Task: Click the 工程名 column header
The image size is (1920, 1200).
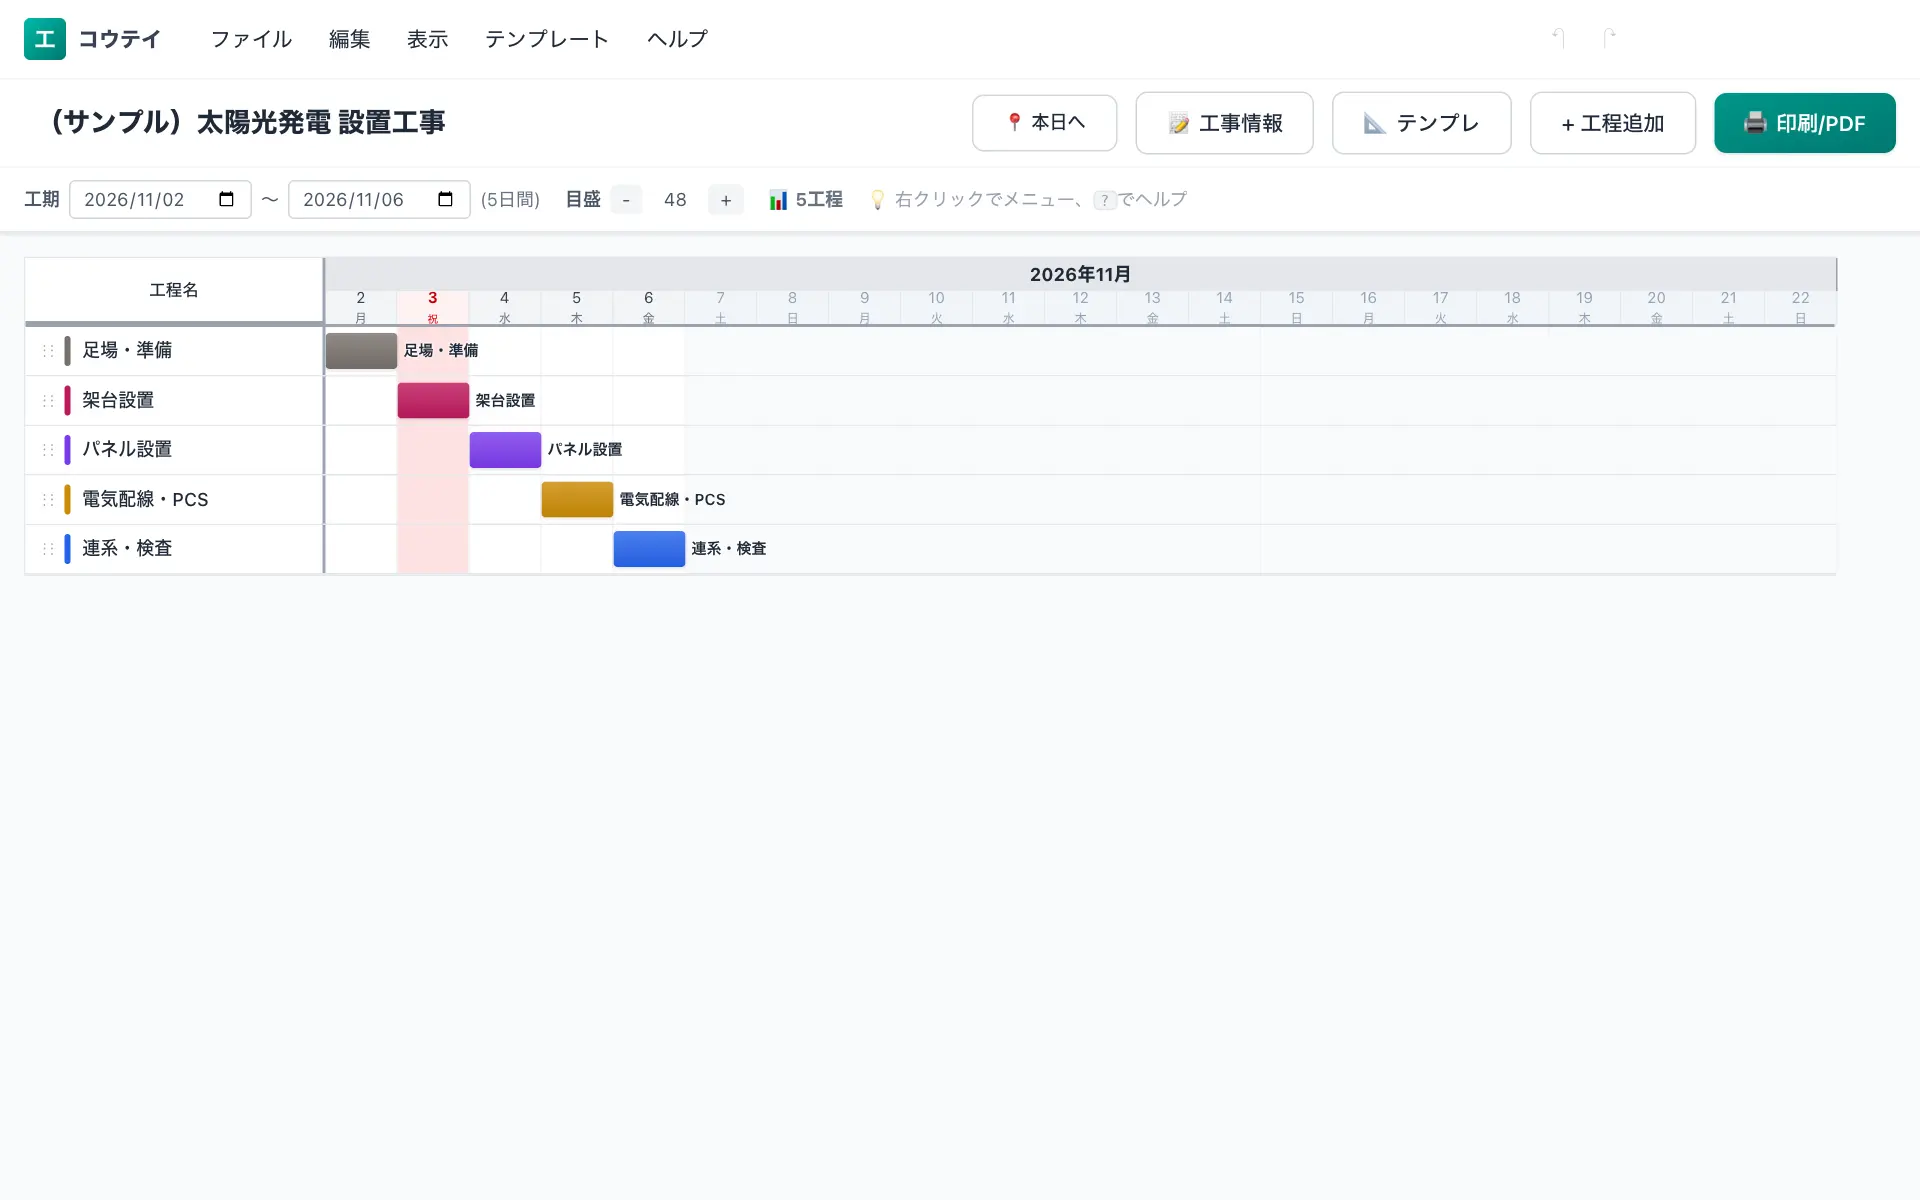Action: click(174, 290)
